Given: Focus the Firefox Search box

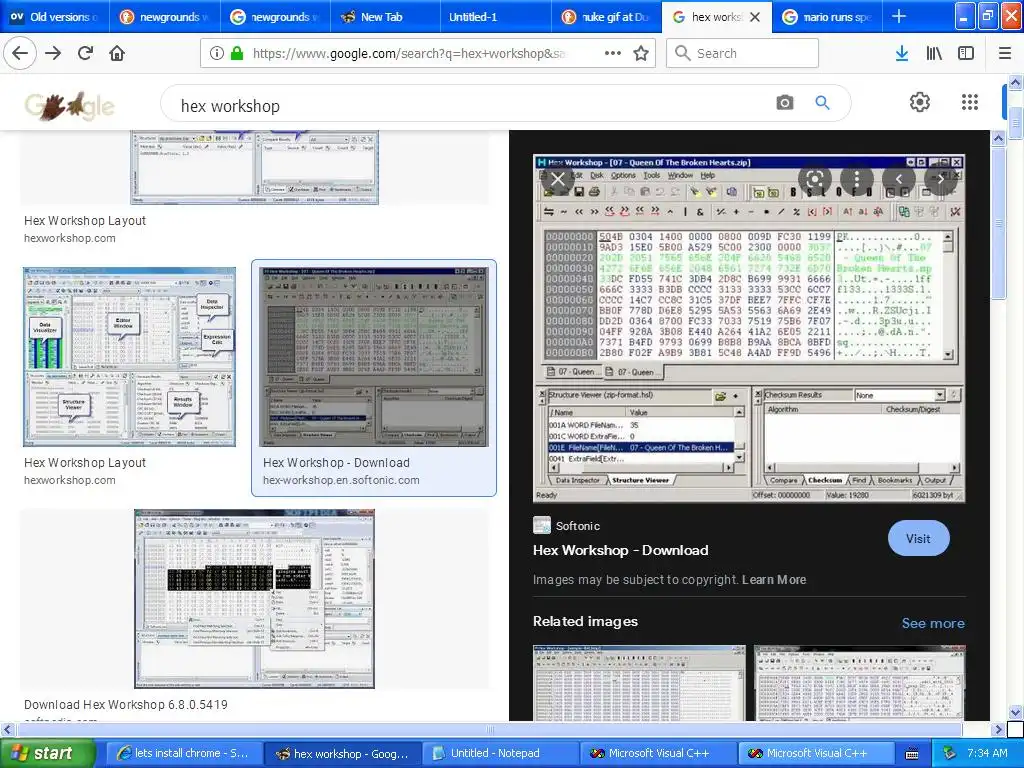Looking at the screenshot, I should [742, 53].
